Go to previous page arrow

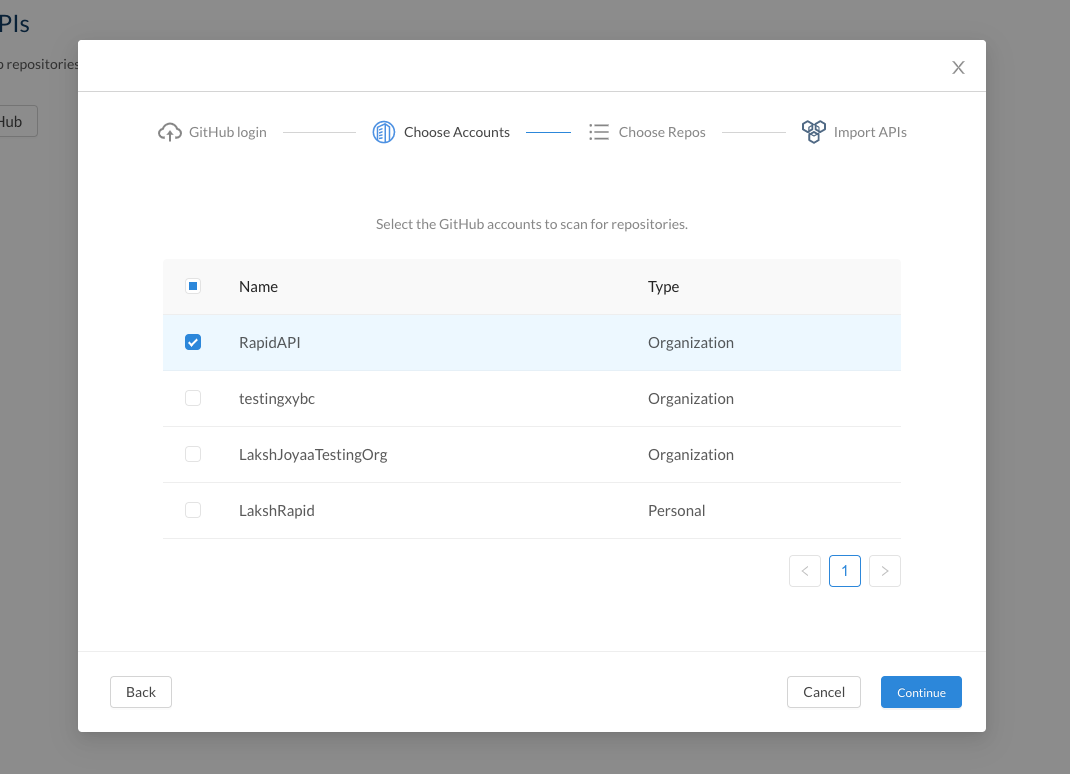point(805,571)
